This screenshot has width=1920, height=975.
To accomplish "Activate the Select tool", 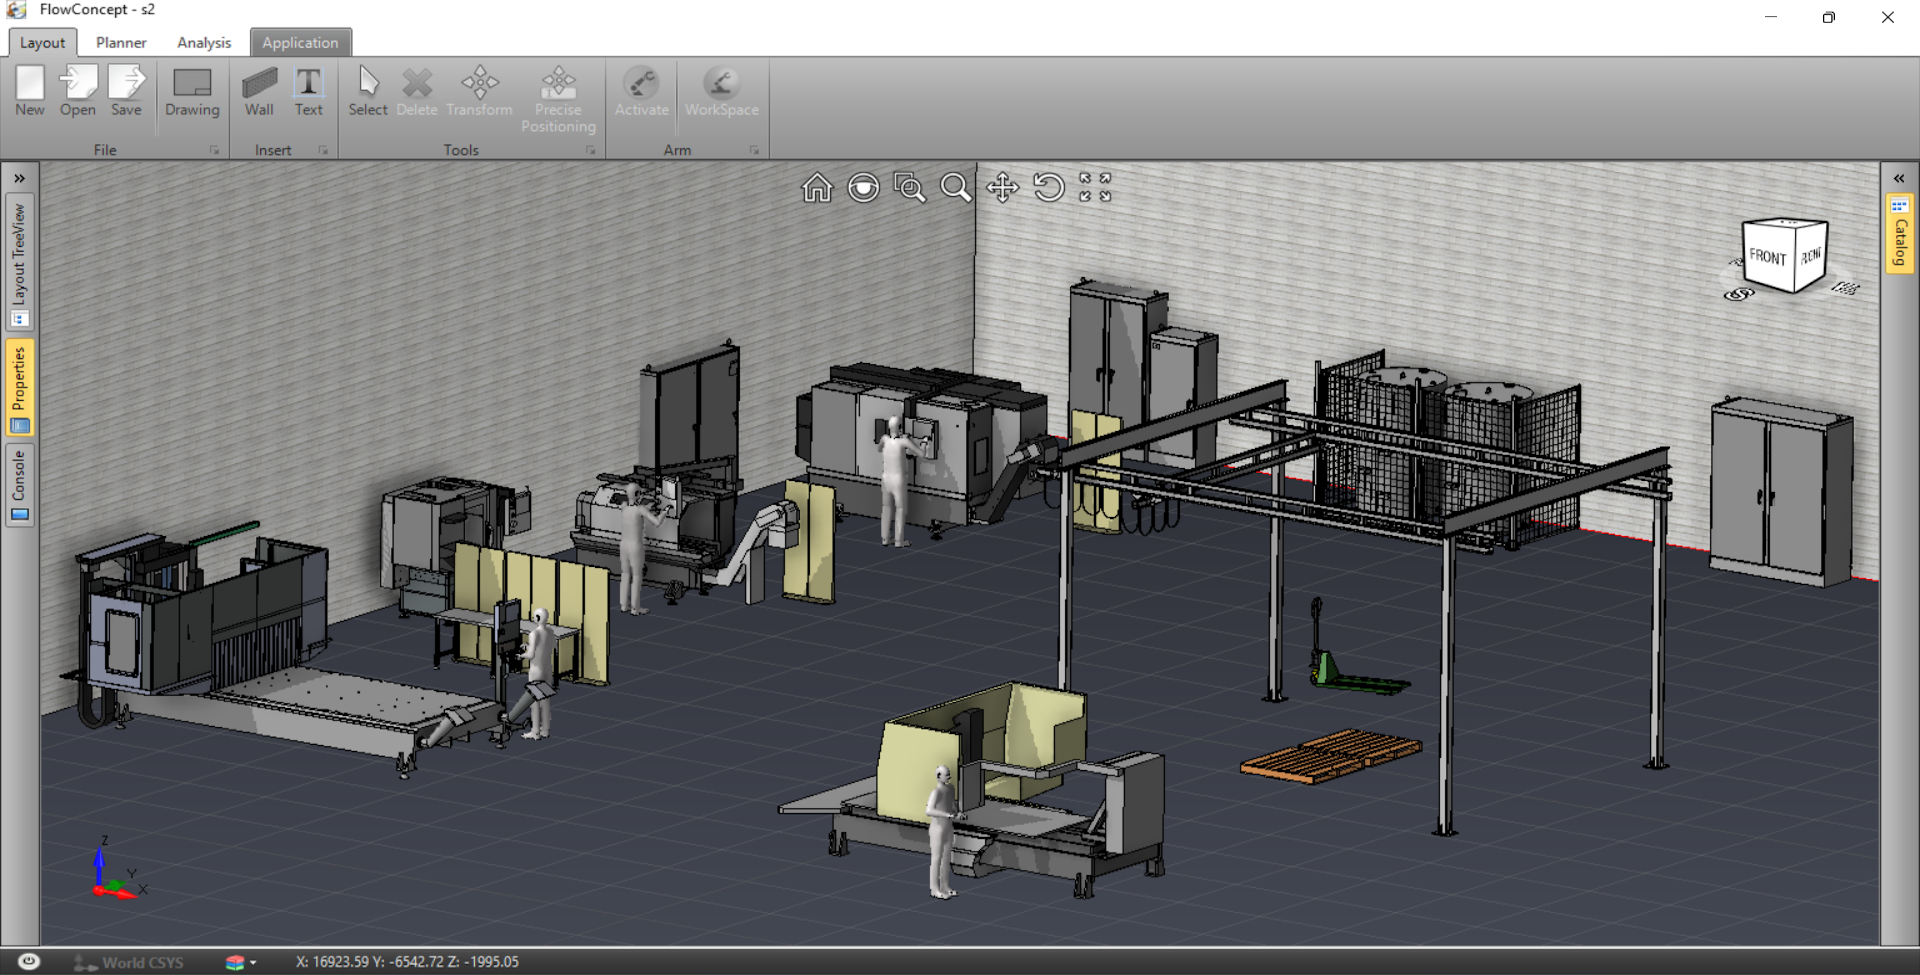I will (x=368, y=92).
